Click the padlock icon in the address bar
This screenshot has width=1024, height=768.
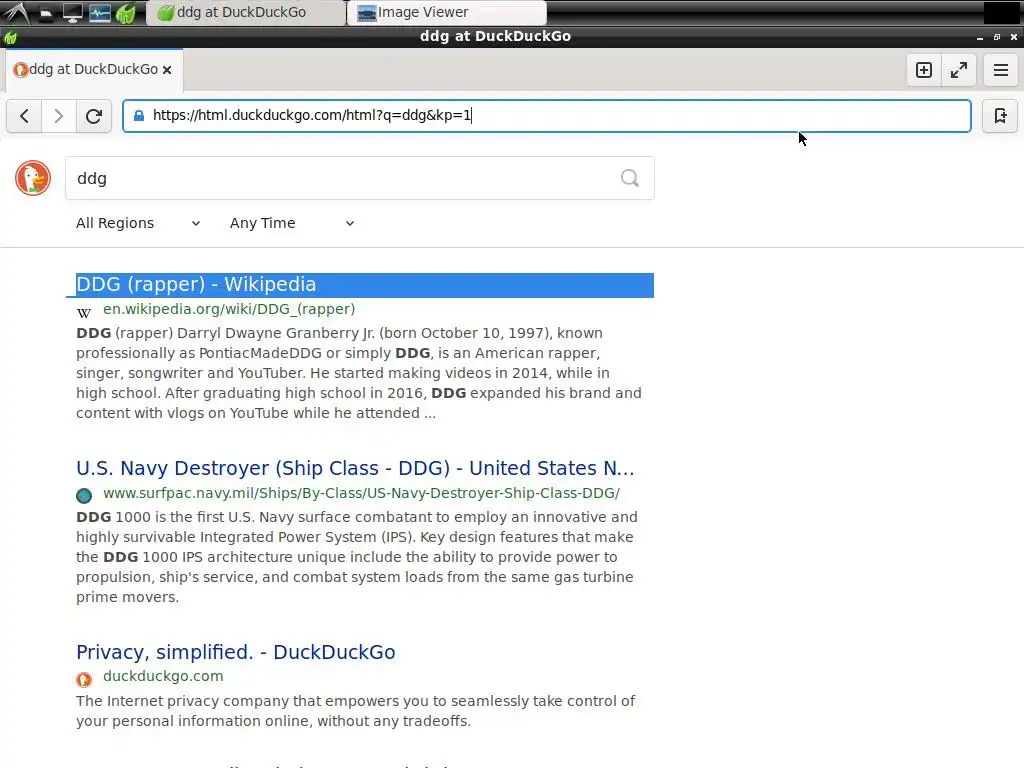pos(138,116)
